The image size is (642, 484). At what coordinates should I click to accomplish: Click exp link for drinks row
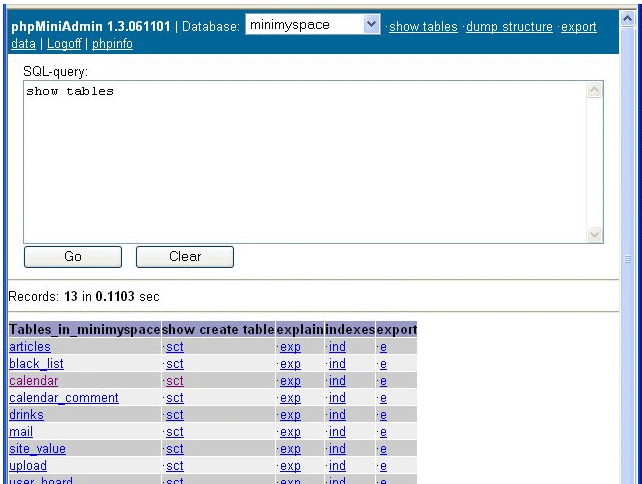coord(290,415)
